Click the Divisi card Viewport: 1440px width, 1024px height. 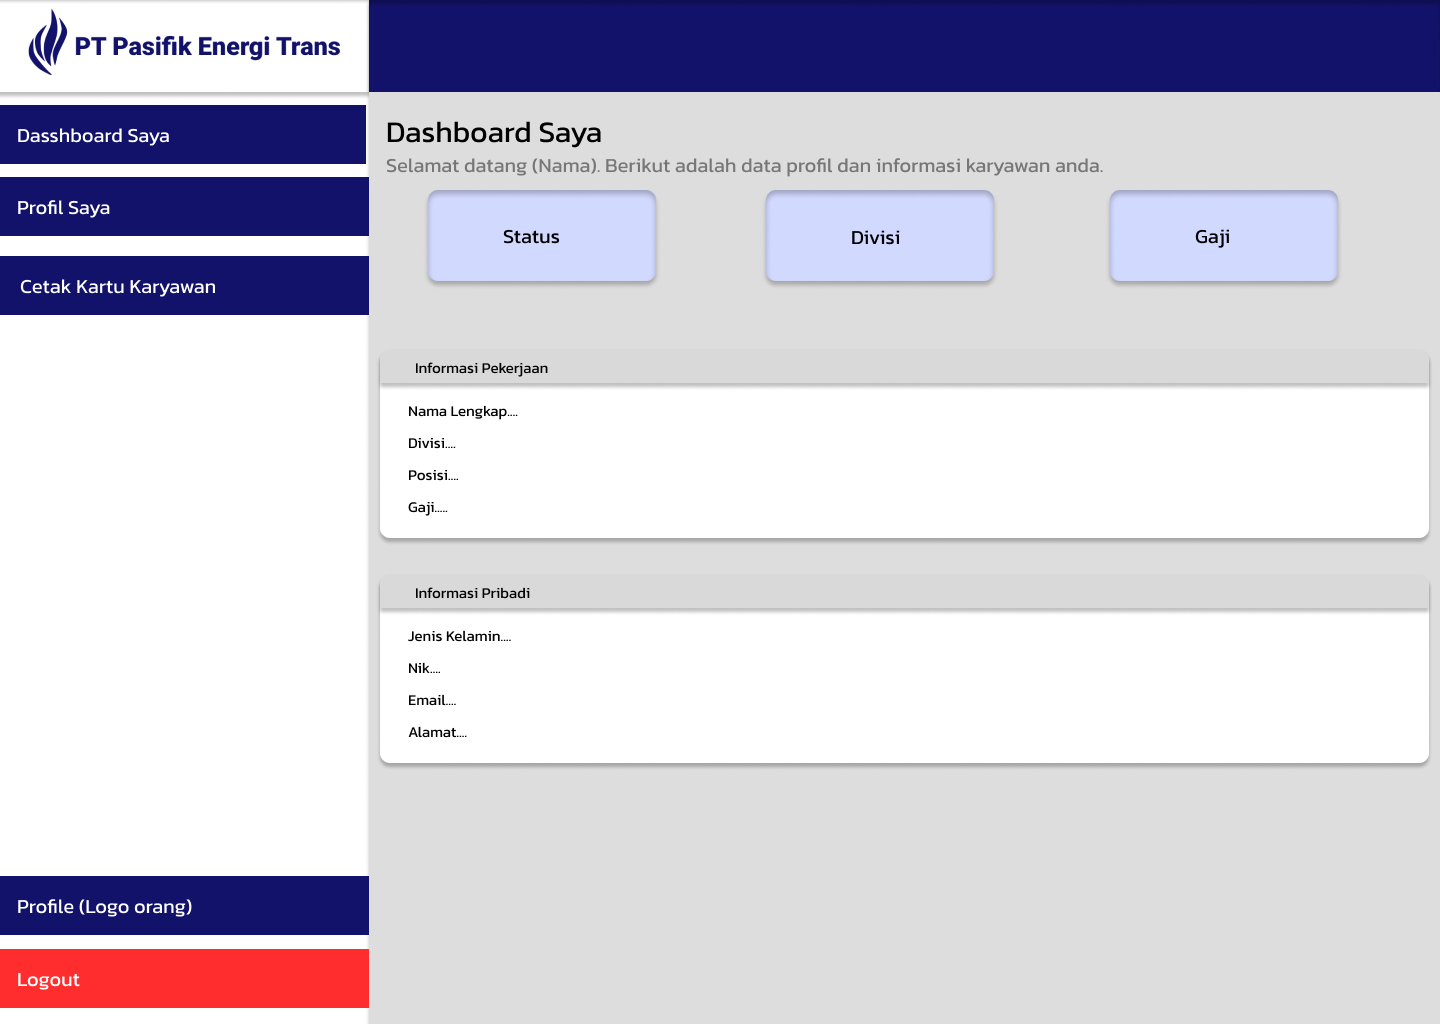pyautogui.click(x=880, y=236)
